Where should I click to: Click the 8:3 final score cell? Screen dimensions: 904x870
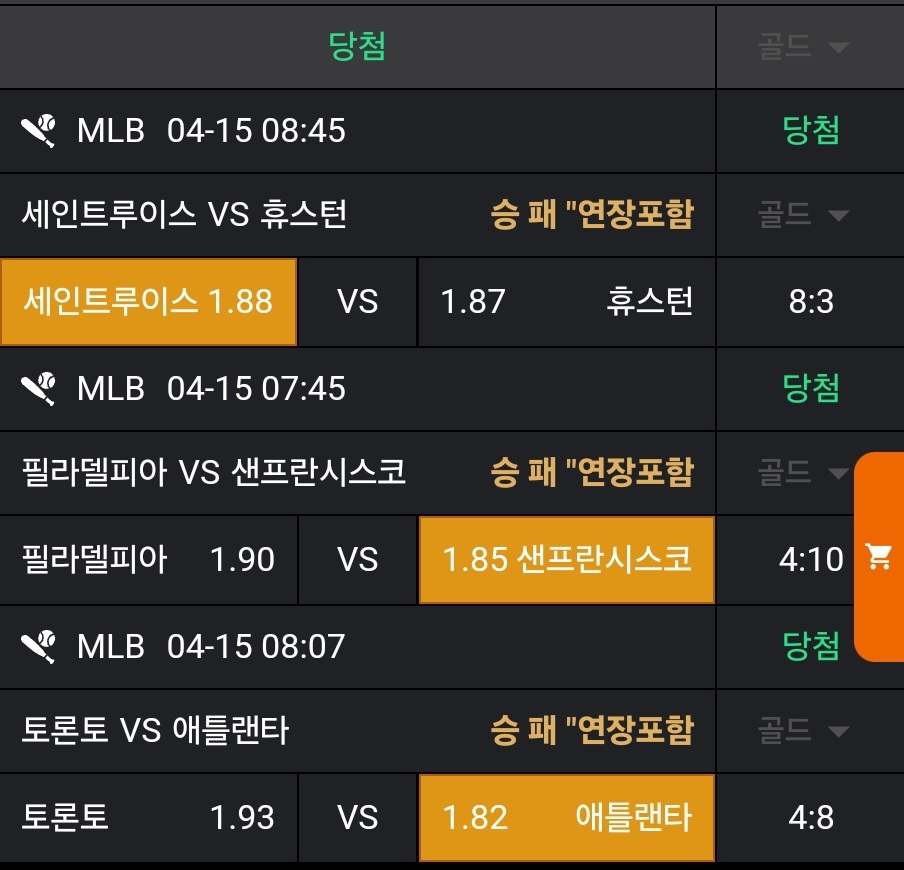tap(811, 301)
